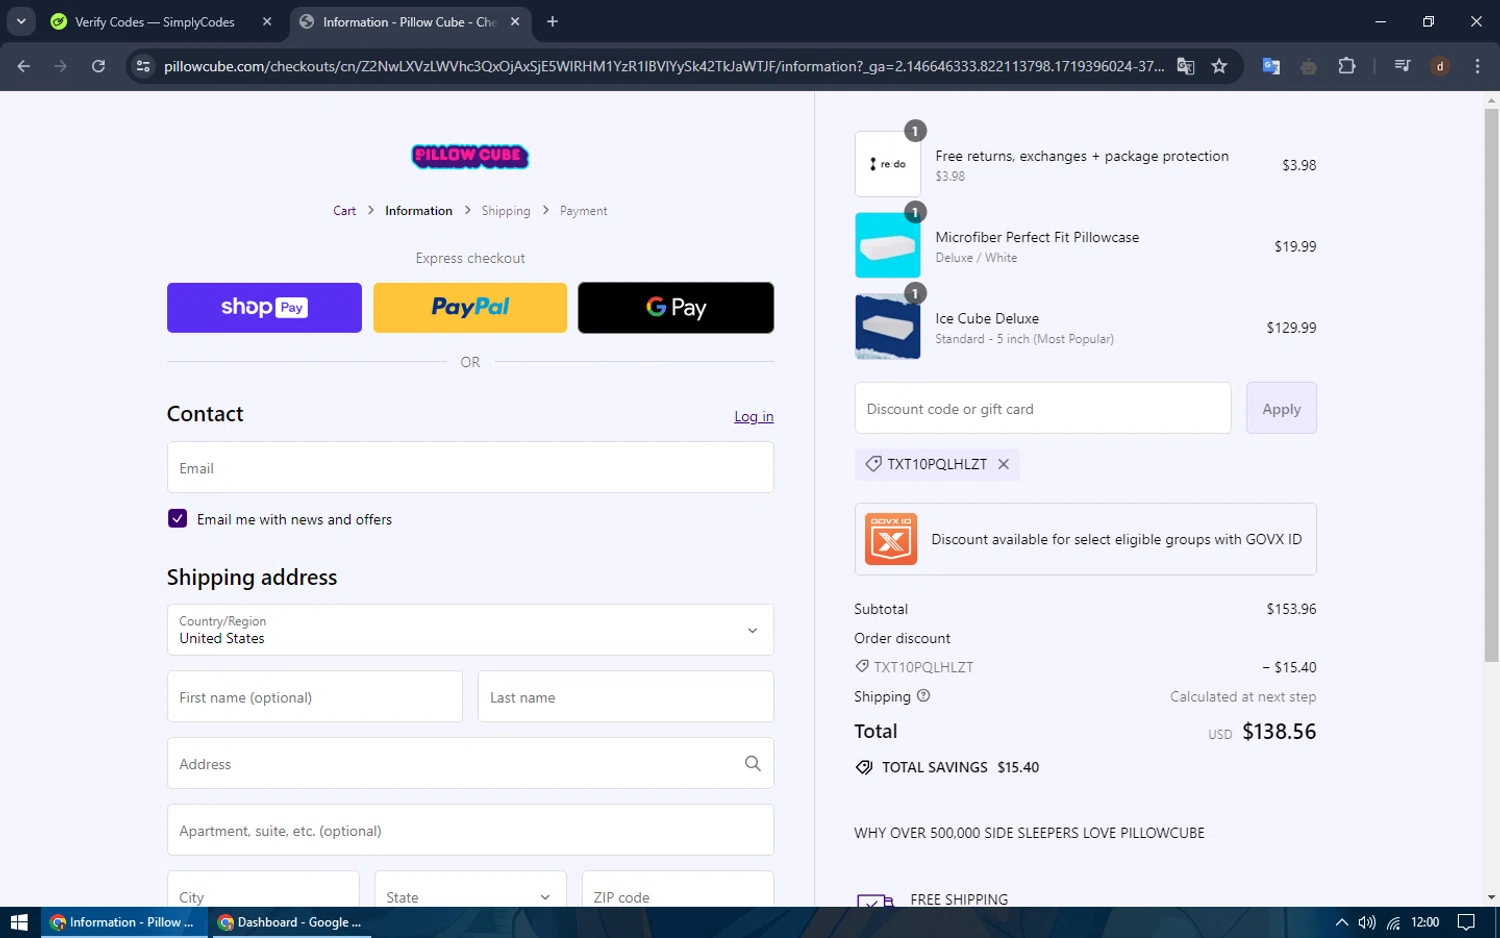The image size is (1500, 938).
Task: Close the Information Pillow Cube tab
Action: point(515,21)
